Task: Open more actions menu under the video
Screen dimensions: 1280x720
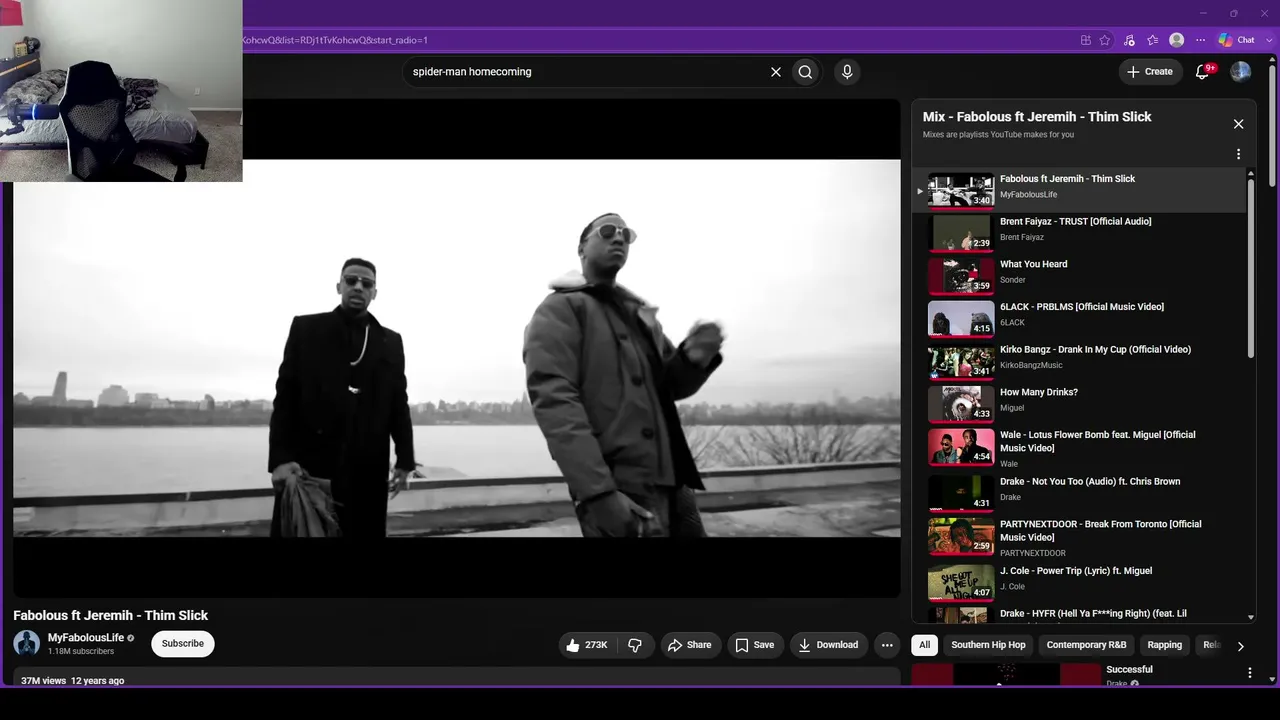Action: click(887, 645)
